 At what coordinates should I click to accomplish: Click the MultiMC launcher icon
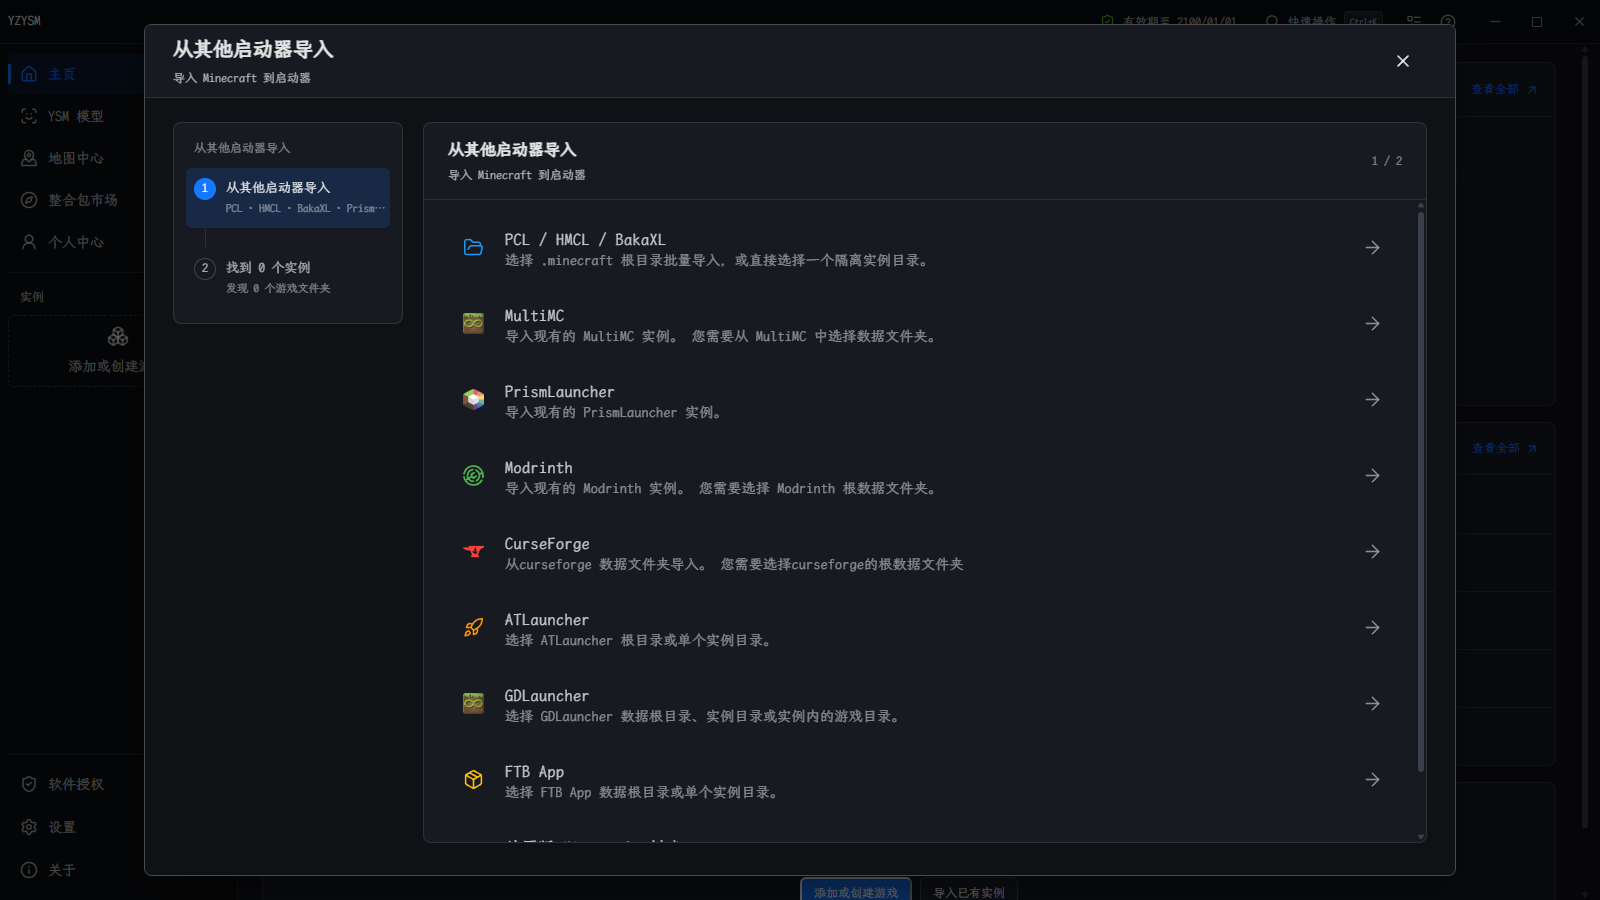pos(473,324)
